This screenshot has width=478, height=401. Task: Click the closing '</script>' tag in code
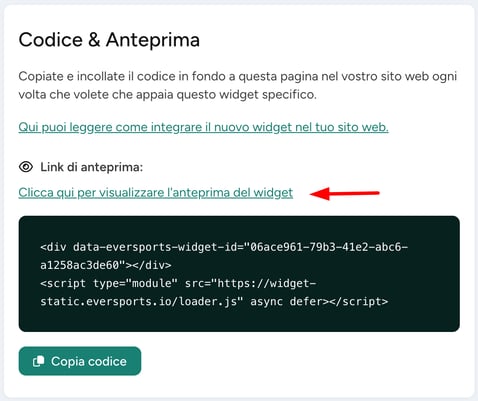pos(359,301)
